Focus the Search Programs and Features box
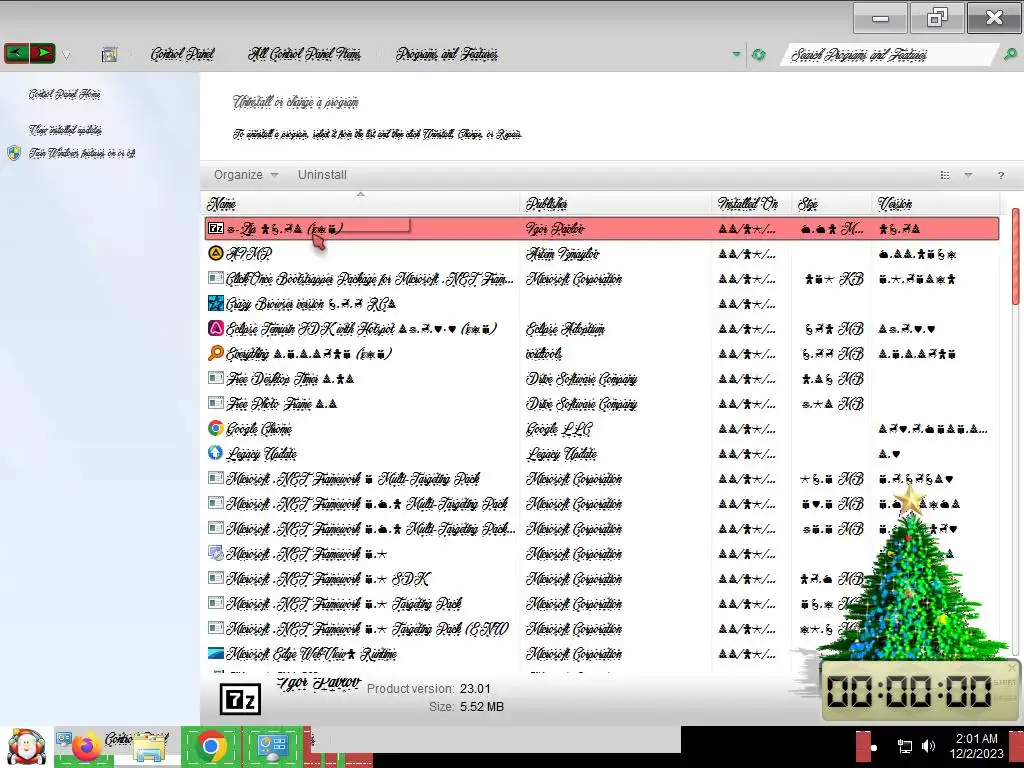The height and width of the screenshot is (768, 1024). tap(888, 55)
